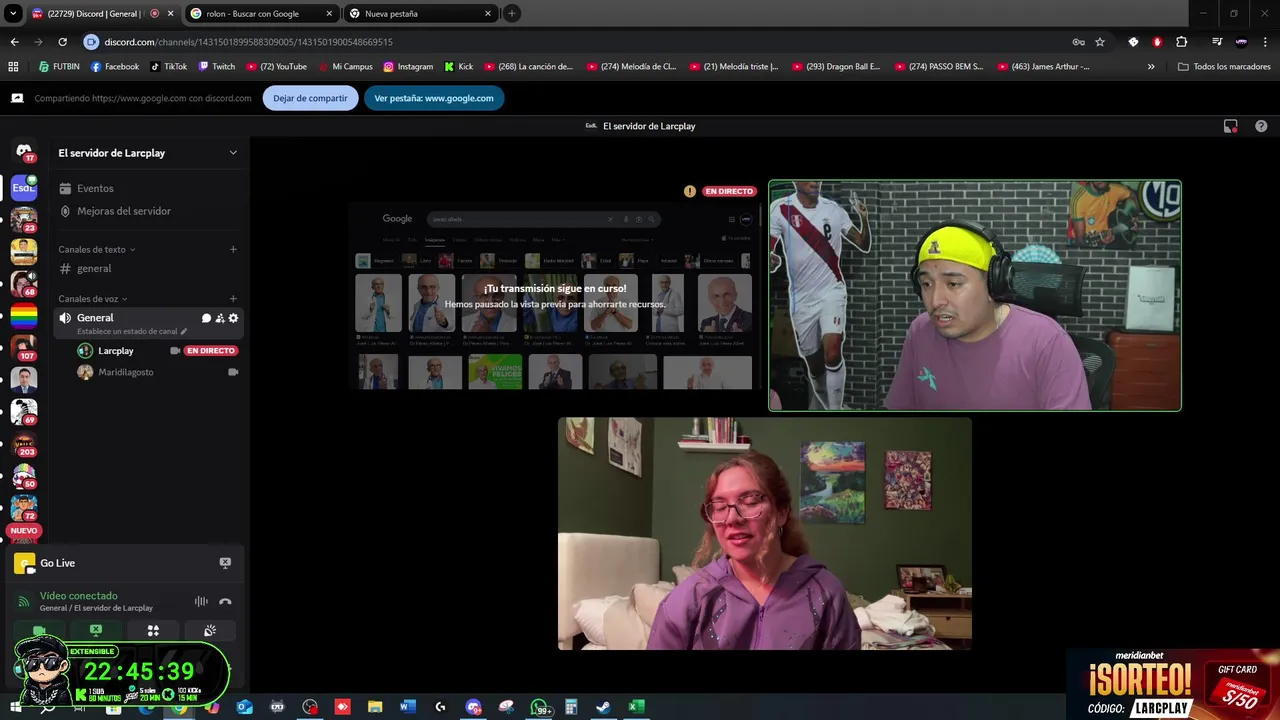Click the Dejar de compartir button
This screenshot has height=720, width=1280.
(310, 98)
